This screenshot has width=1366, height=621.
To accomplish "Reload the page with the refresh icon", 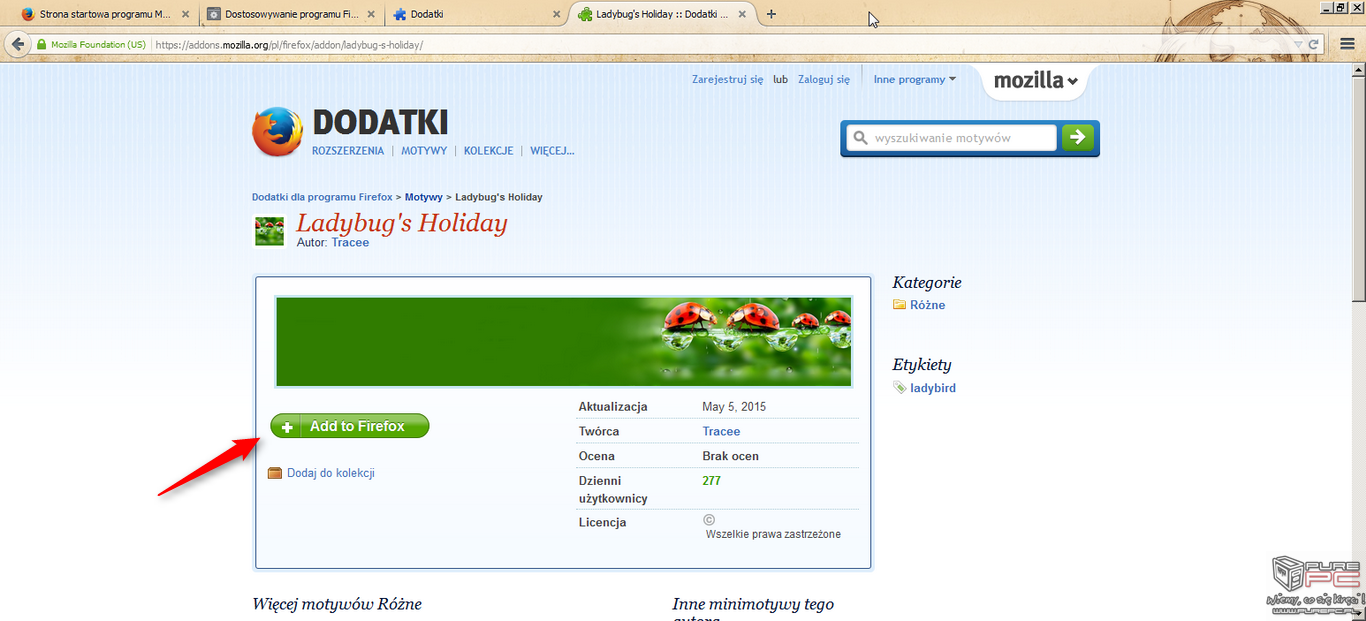I will [x=1314, y=45].
